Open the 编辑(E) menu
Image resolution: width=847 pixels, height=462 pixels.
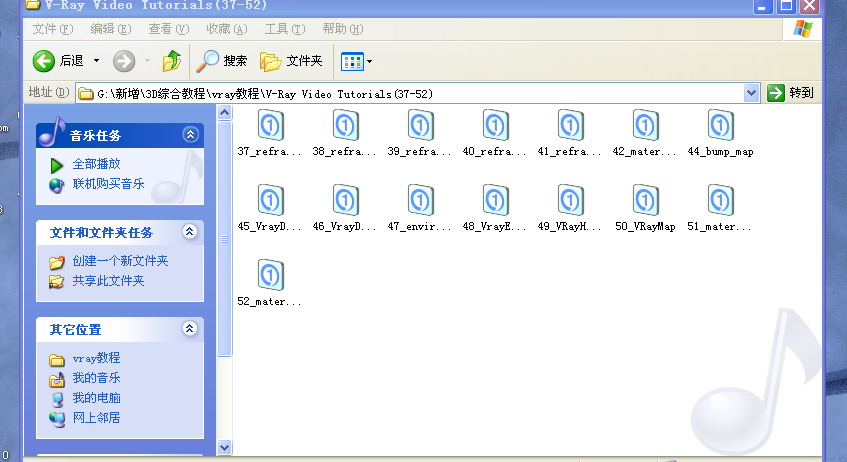(111, 29)
